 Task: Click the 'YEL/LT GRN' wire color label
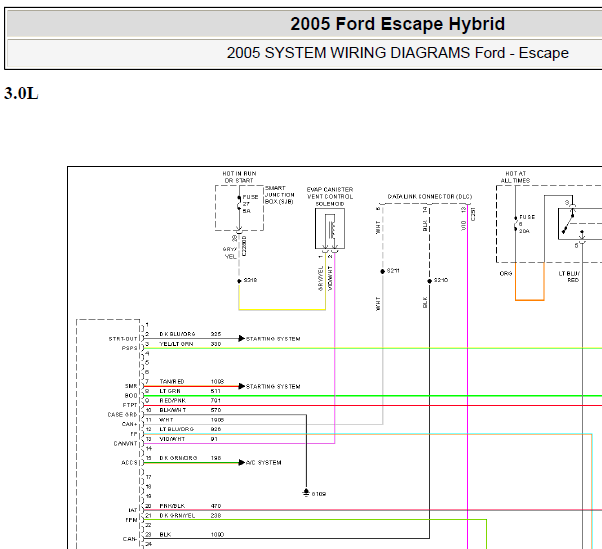pyautogui.click(x=176, y=344)
